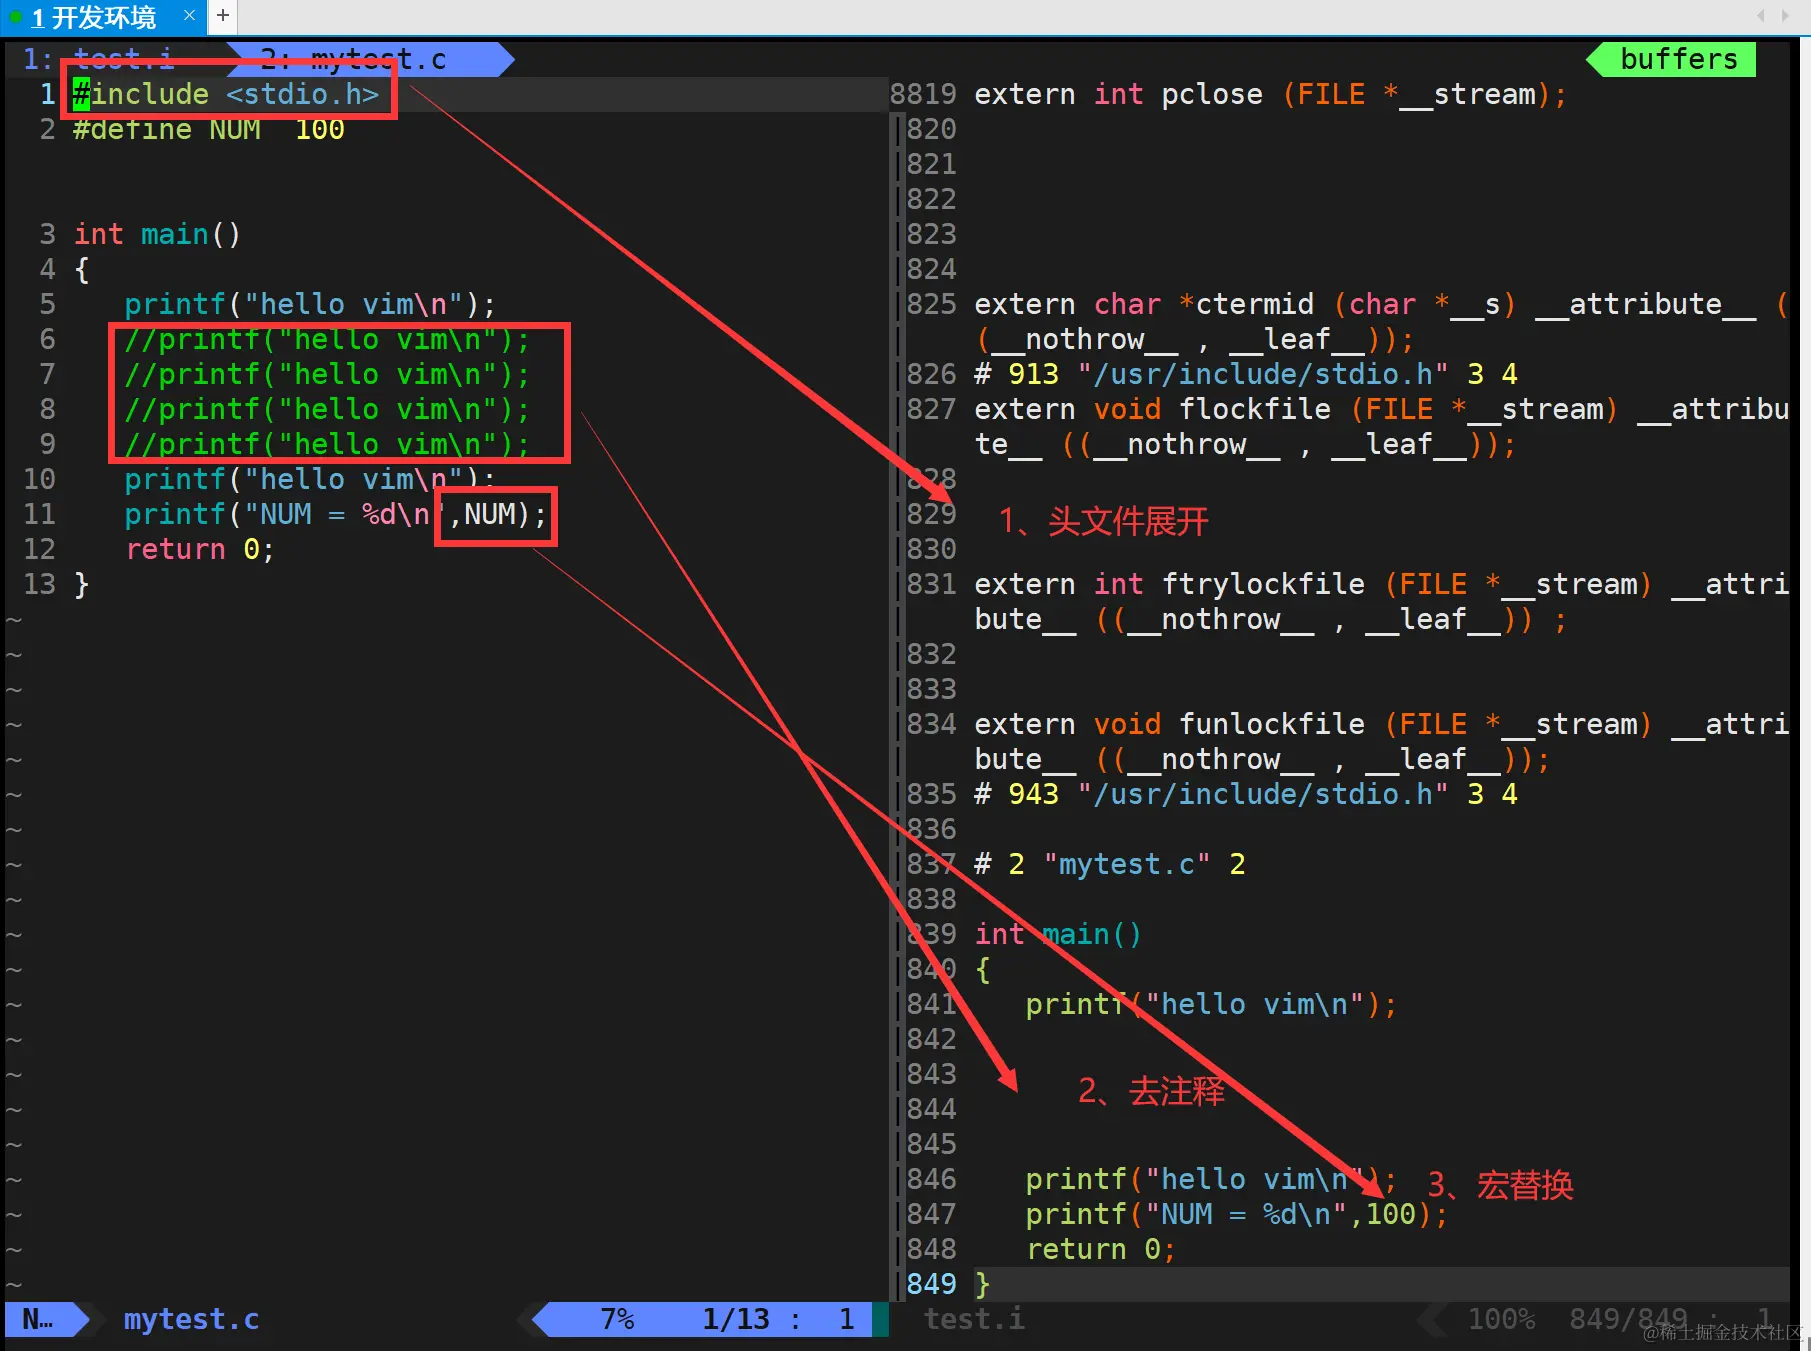Click the opening brace on line 4

(x=82, y=269)
